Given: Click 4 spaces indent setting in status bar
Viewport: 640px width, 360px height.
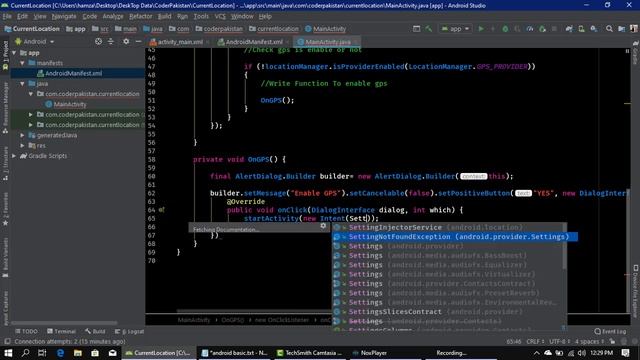Looking at the screenshot, I should (x=589, y=341).
